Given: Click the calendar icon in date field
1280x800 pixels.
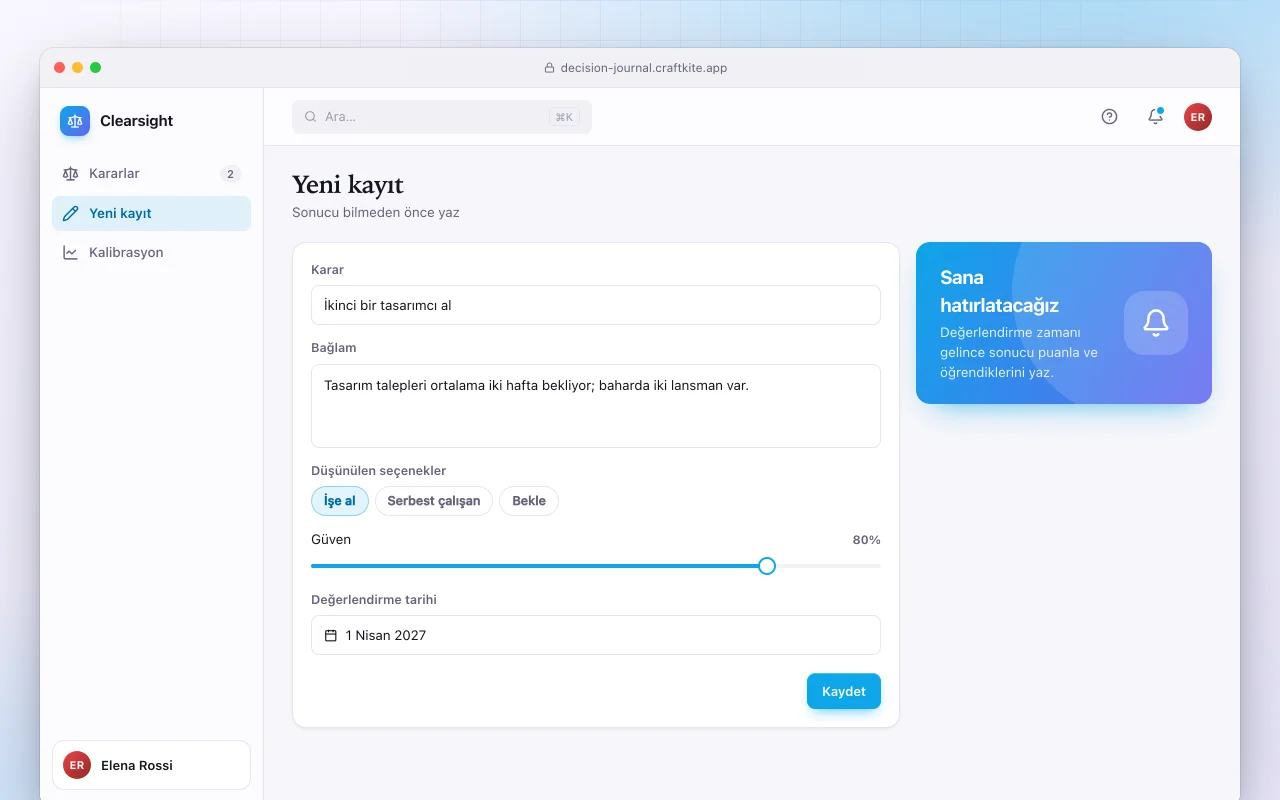Looking at the screenshot, I should pyautogui.click(x=331, y=635).
